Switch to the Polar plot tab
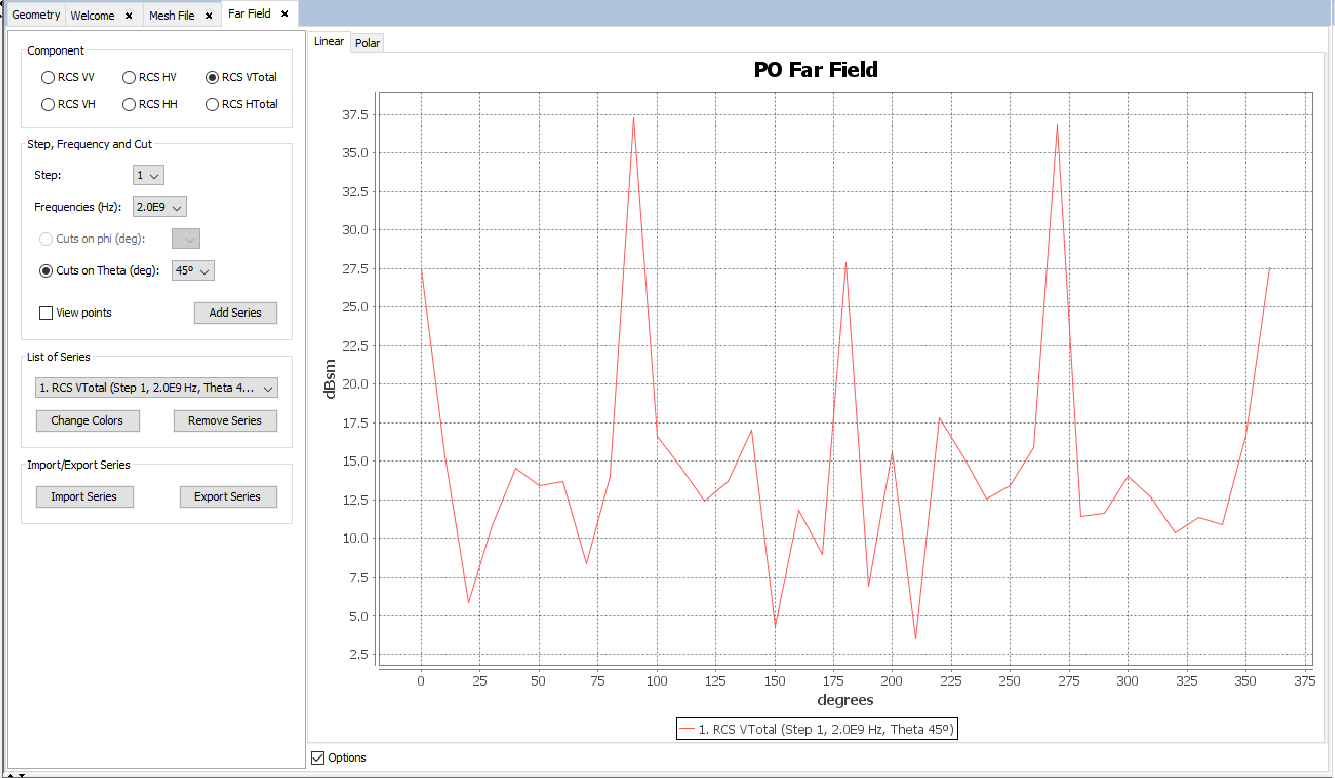The width and height of the screenshot is (1335, 778). pyautogui.click(x=367, y=43)
